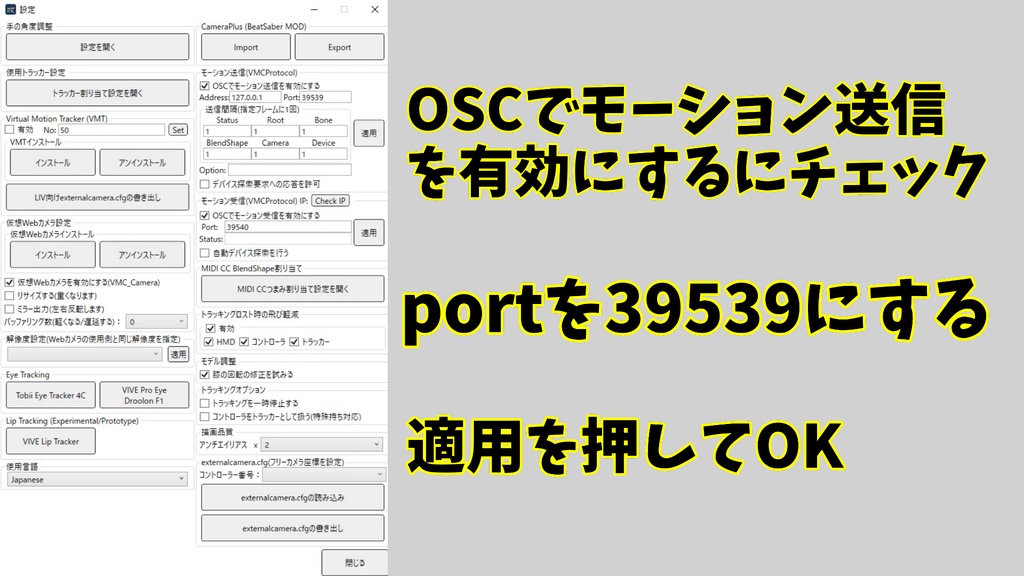Edit the Device send interval field

[323, 154]
